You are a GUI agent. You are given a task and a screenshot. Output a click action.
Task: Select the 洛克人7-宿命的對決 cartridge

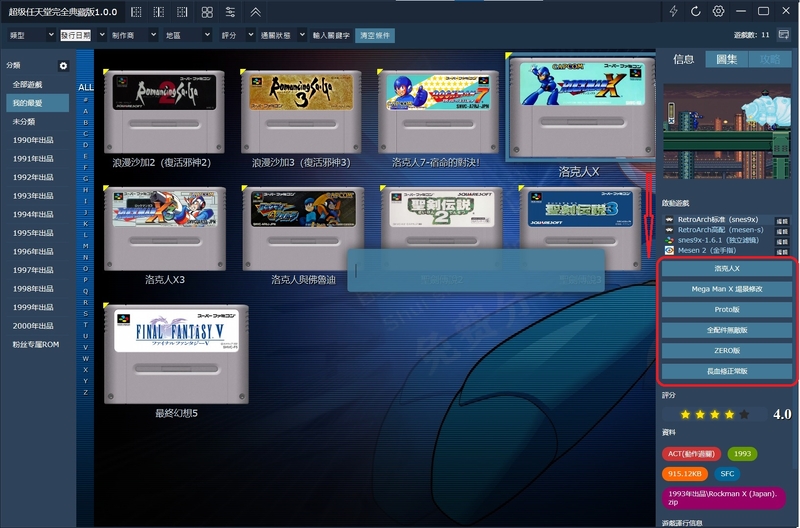coord(438,112)
